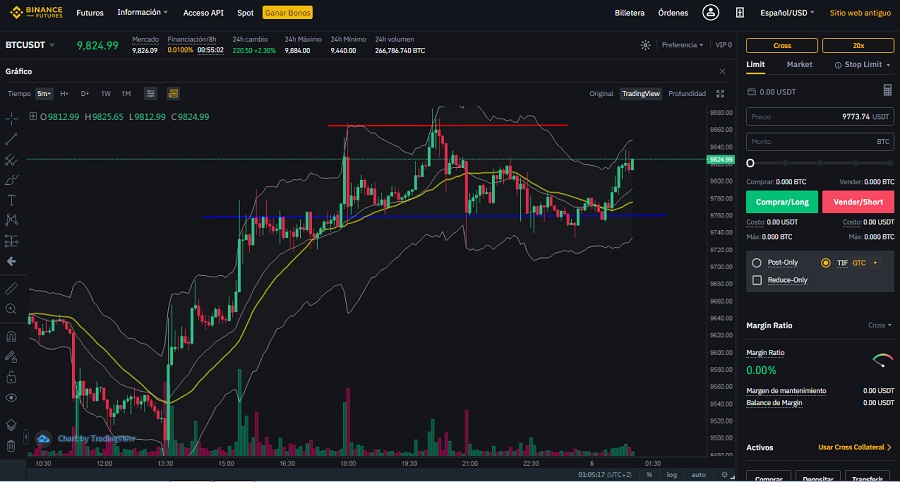The width and height of the screenshot is (900, 482).
Task: Click the Comprar/Long button
Action: (x=782, y=201)
